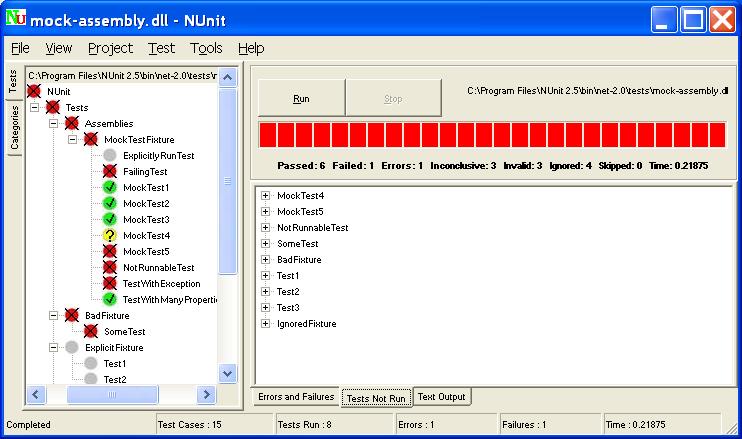Open the Project menu
The width and height of the screenshot is (742, 439).
pyautogui.click(x=110, y=48)
